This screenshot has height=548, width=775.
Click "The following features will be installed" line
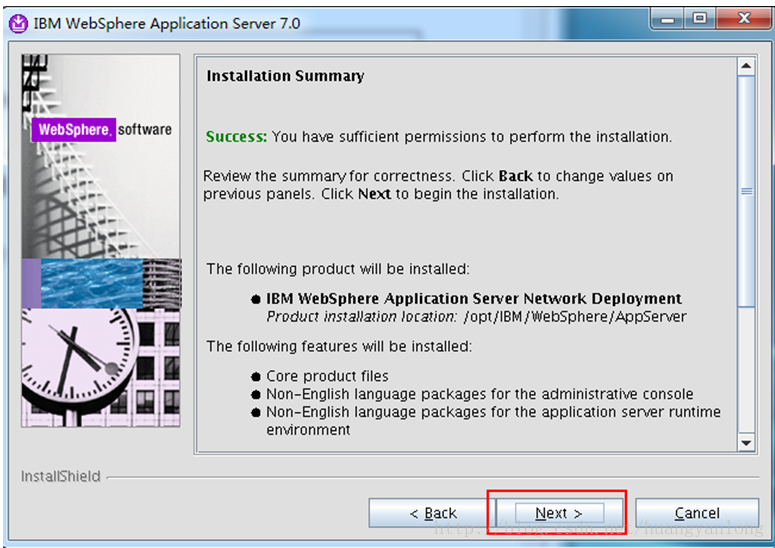[x=339, y=346]
